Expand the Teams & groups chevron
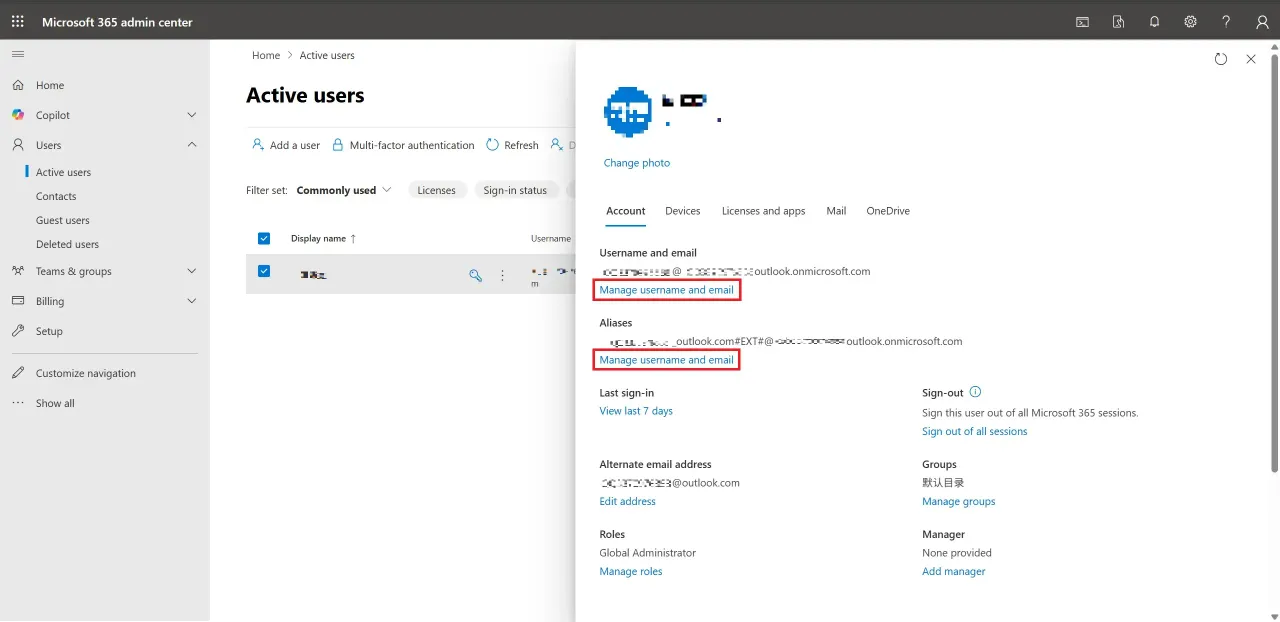Screen dimensions: 1280x622 tap(192, 271)
